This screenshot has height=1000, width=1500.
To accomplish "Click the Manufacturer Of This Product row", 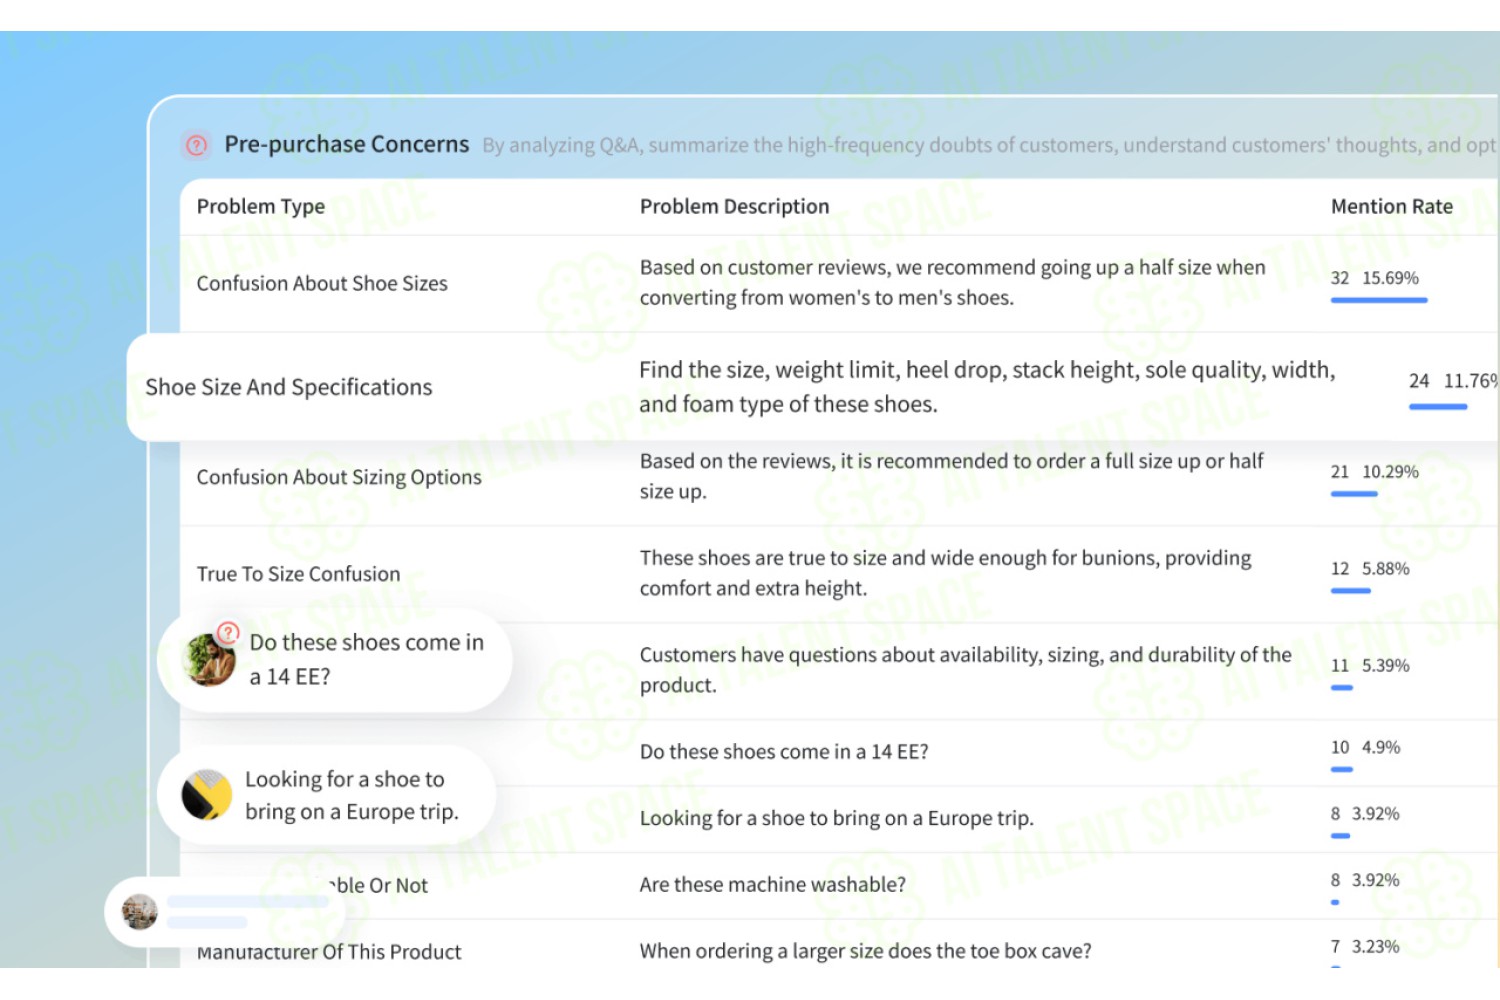I will [839, 945].
